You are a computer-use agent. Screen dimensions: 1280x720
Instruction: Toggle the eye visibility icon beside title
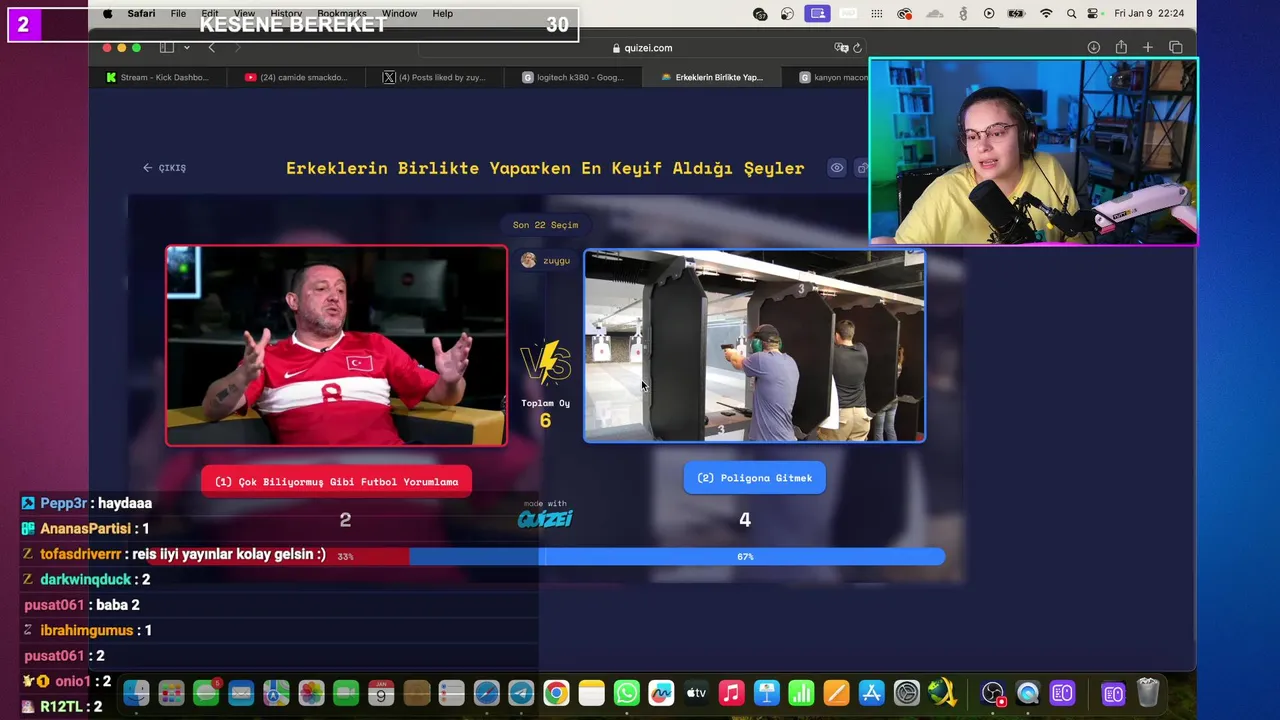[x=837, y=168]
